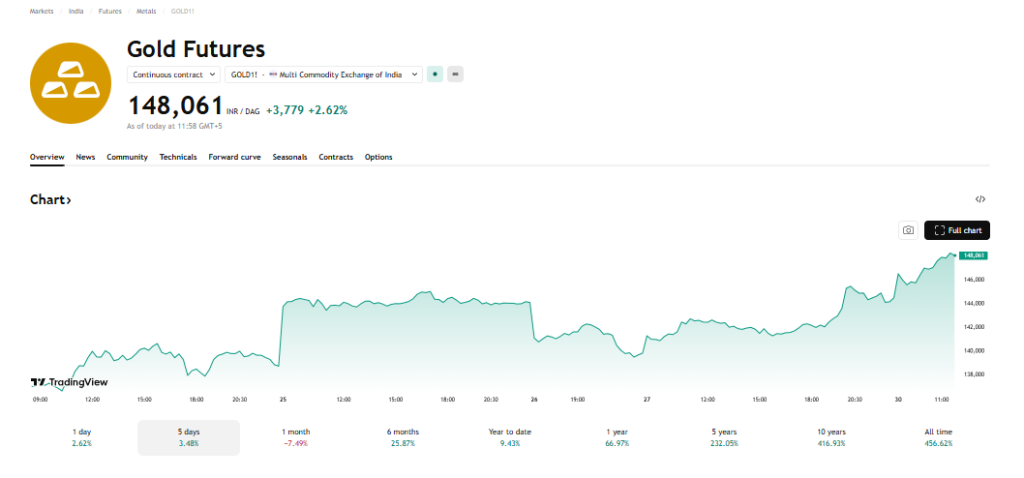Click the Gold Futures title
Screen dimensions: 1024x478
point(196,49)
